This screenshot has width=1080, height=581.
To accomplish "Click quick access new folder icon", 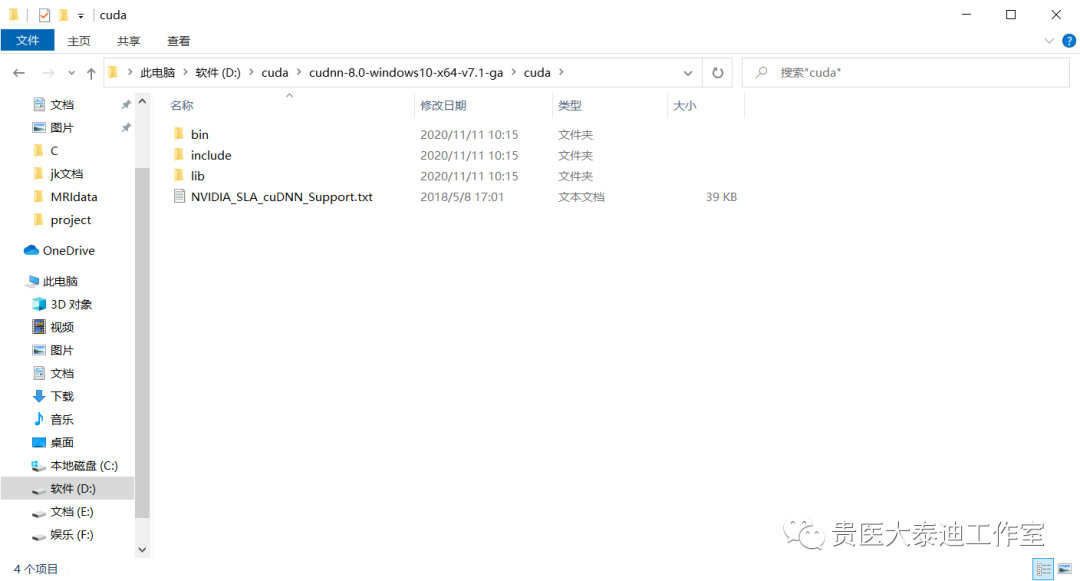I will (x=63, y=14).
